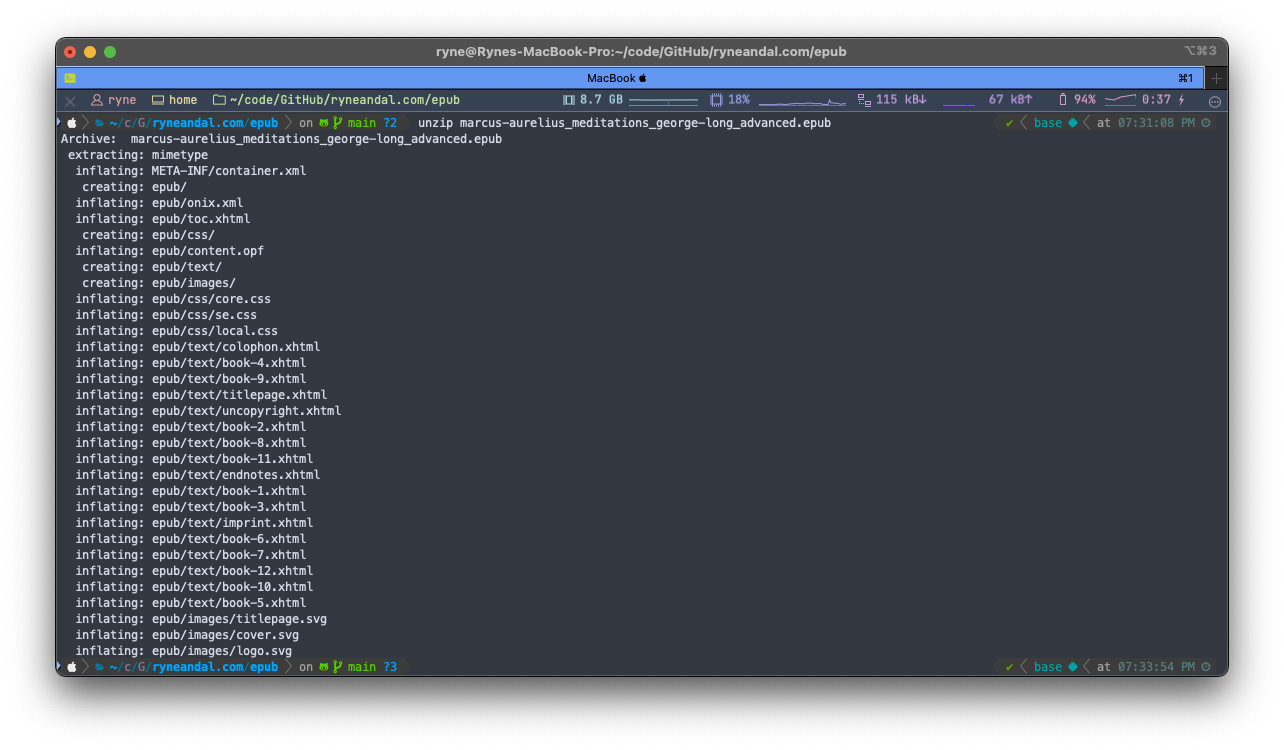The width and height of the screenshot is (1284, 750).
Task: Click the timestamp 07:31:08 PM
Action: click(1155, 123)
